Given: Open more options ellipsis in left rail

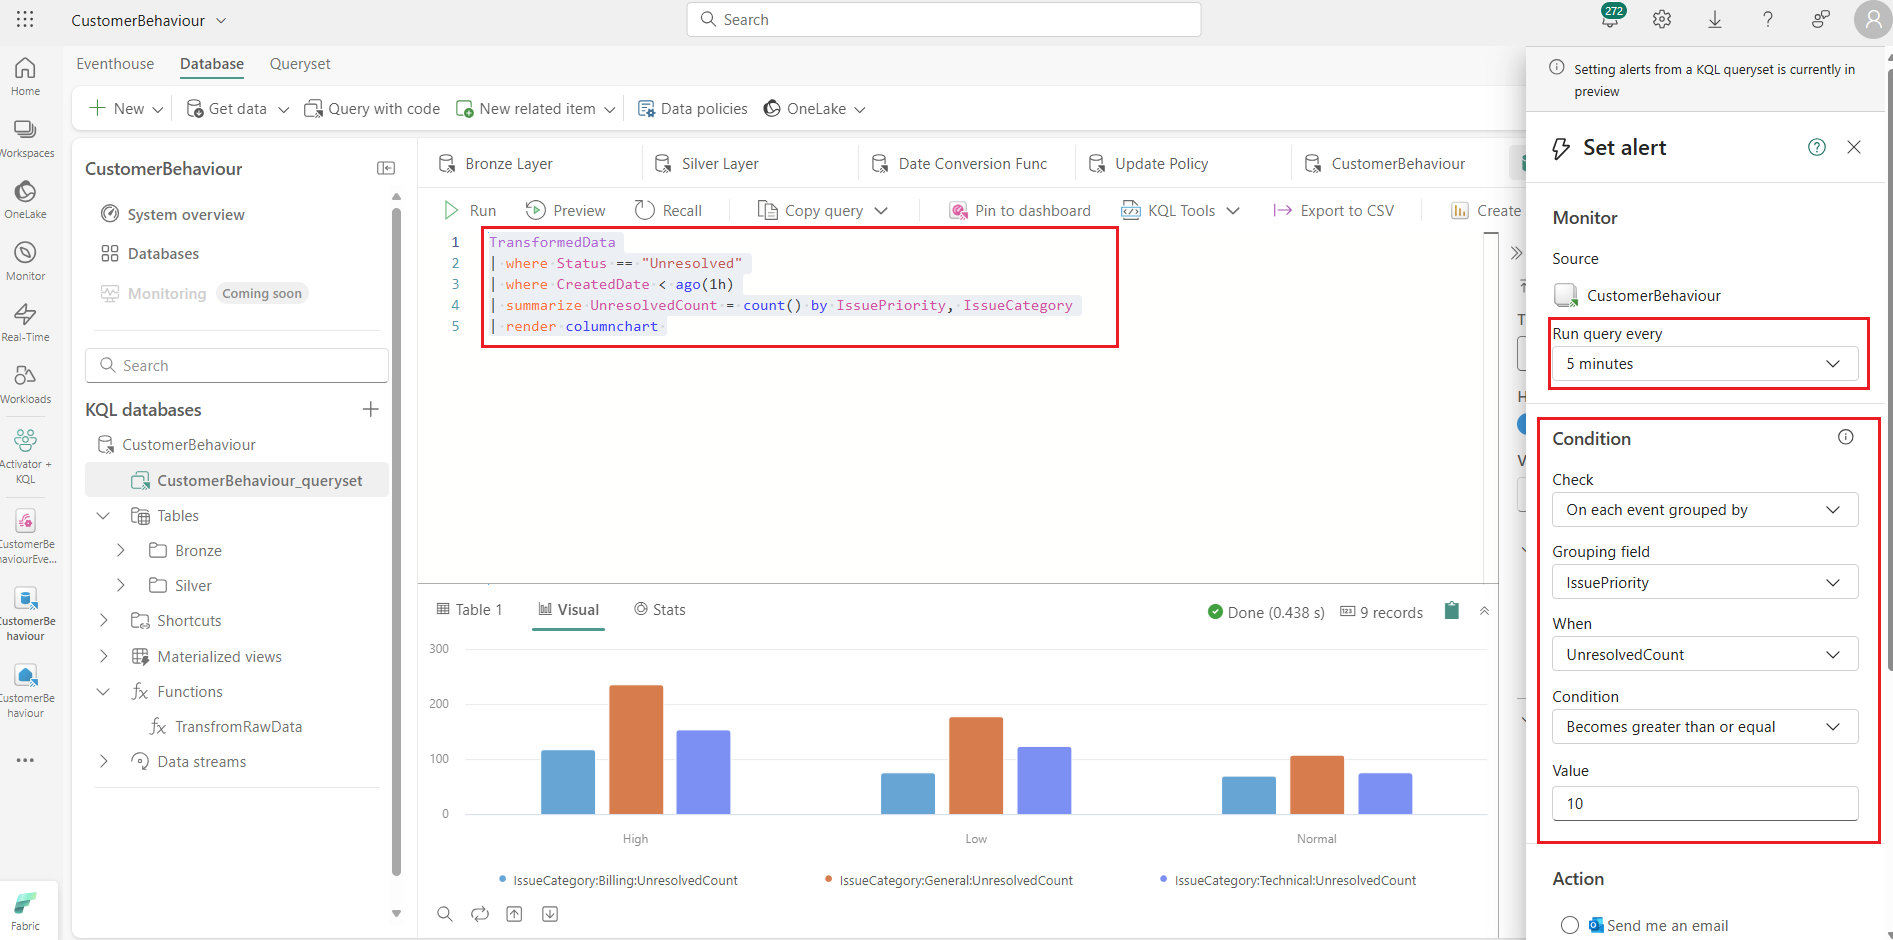Looking at the screenshot, I should point(25,760).
